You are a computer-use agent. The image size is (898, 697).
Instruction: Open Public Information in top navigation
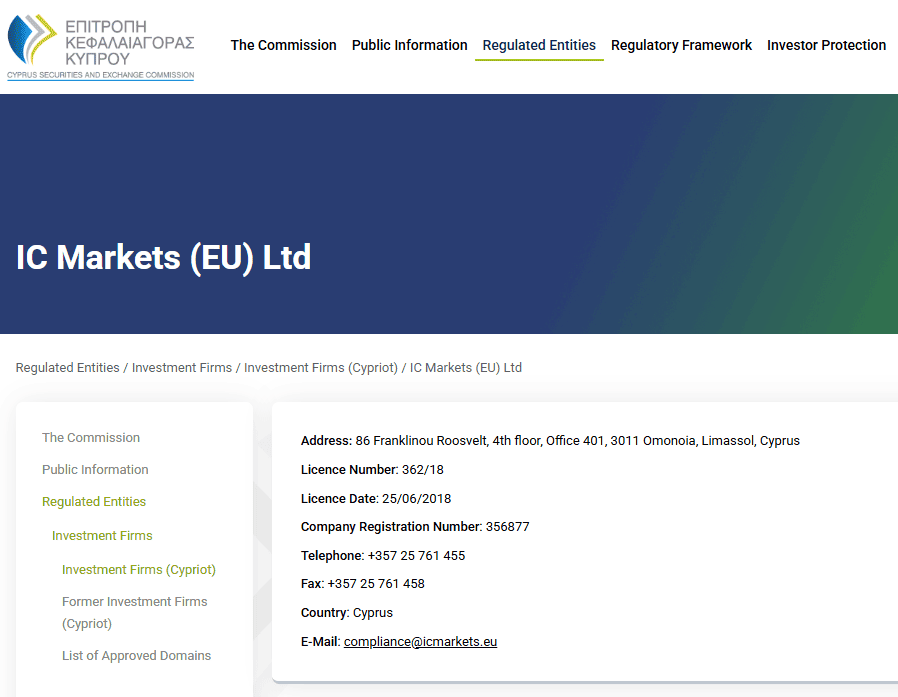(409, 45)
